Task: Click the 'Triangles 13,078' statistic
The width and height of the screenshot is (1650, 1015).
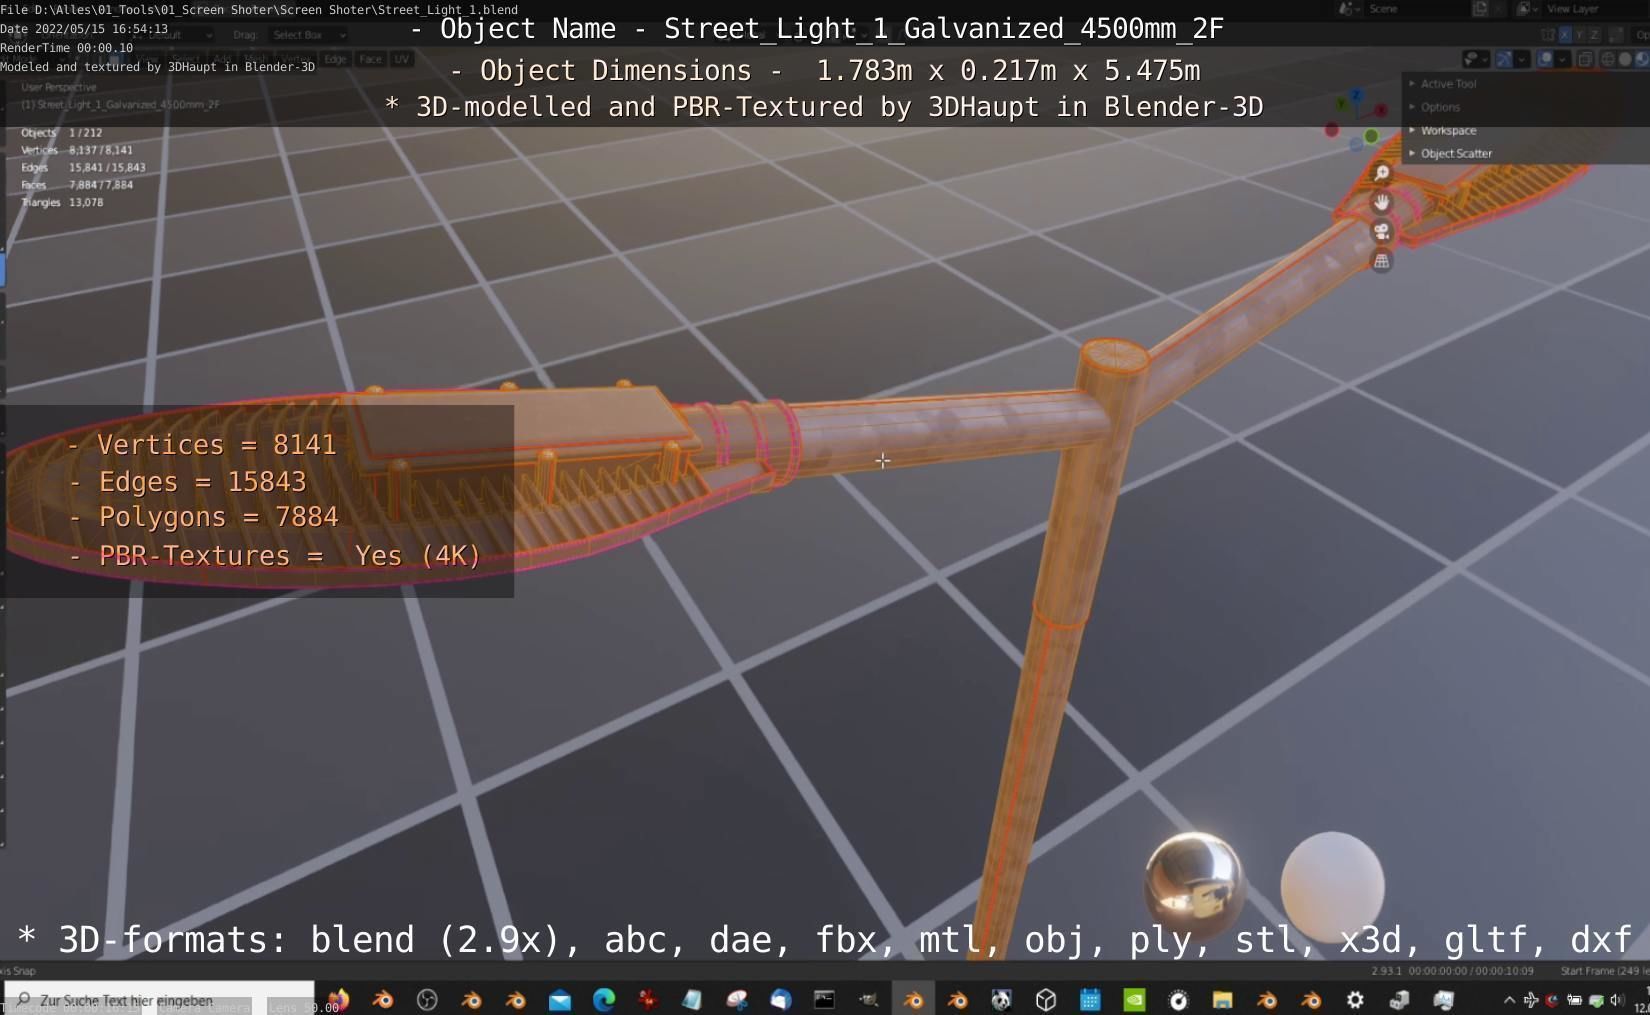Action: tap(62, 202)
